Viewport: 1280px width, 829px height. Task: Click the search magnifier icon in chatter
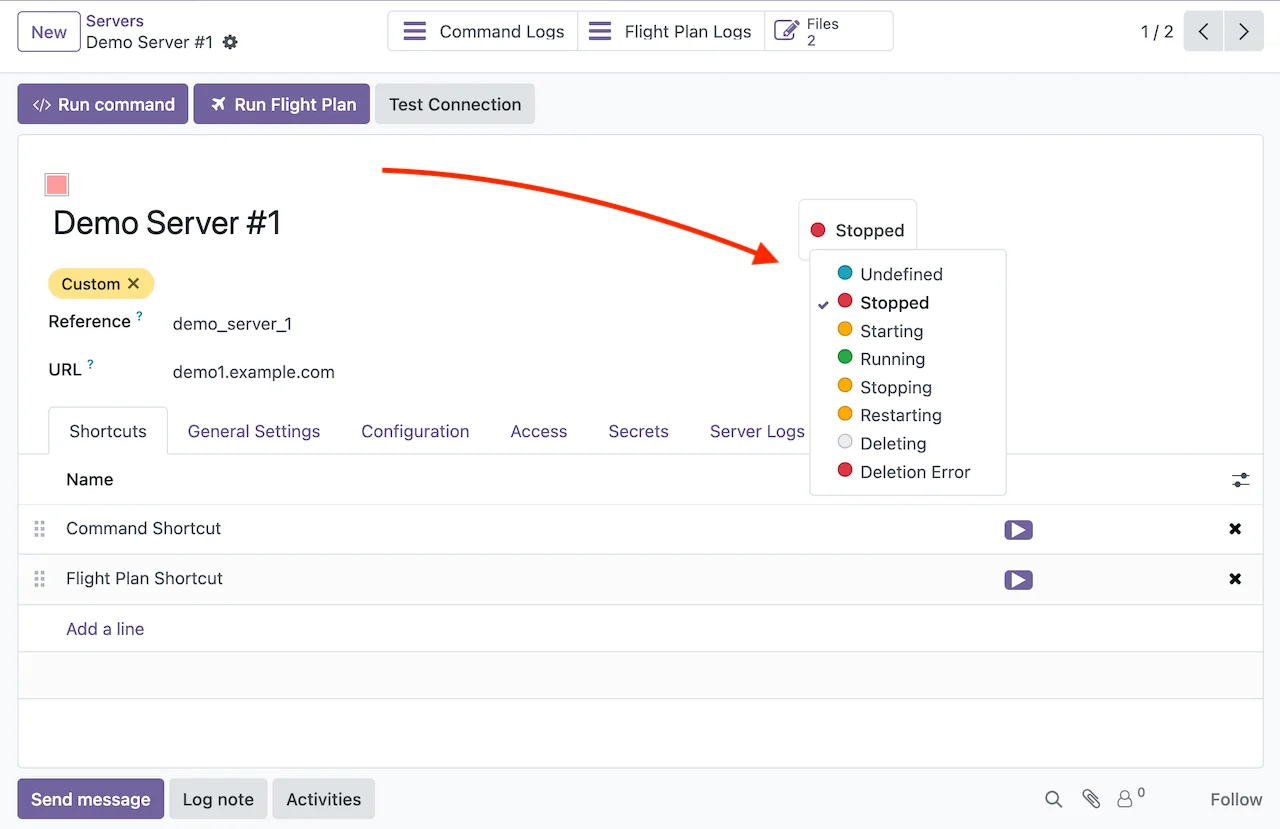point(1053,799)
